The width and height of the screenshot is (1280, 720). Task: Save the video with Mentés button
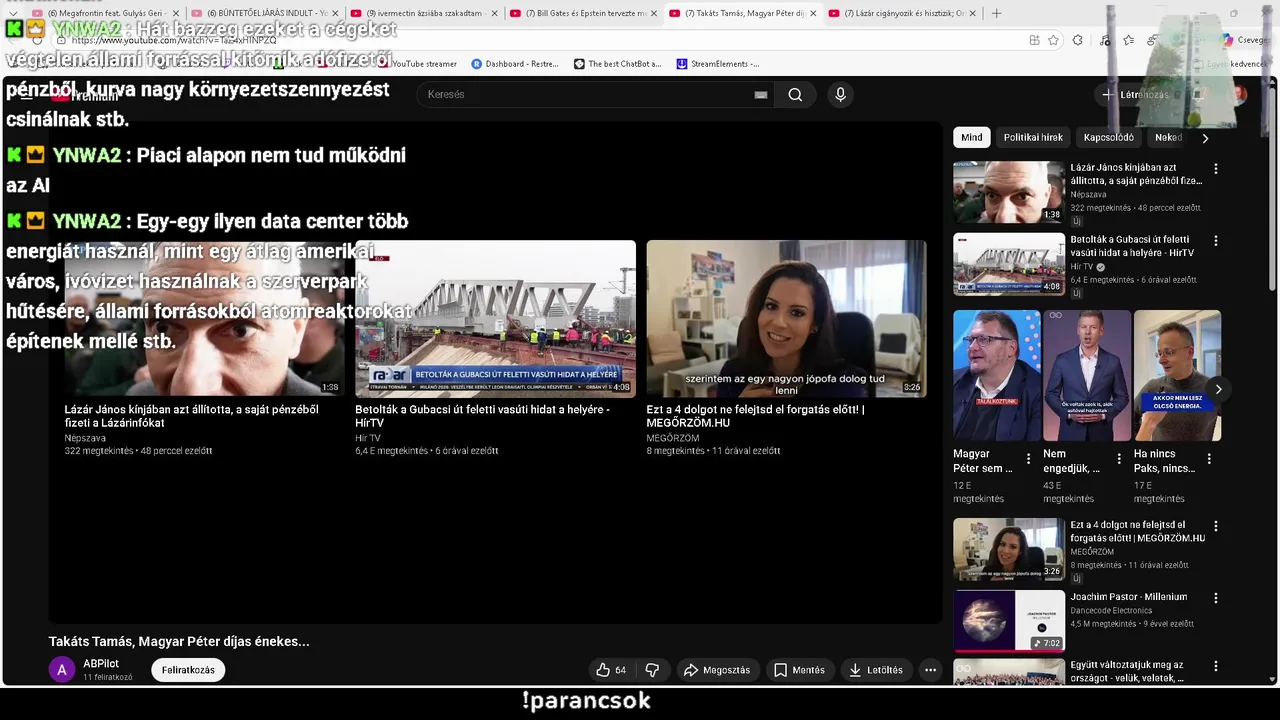[x=799, y=670]
